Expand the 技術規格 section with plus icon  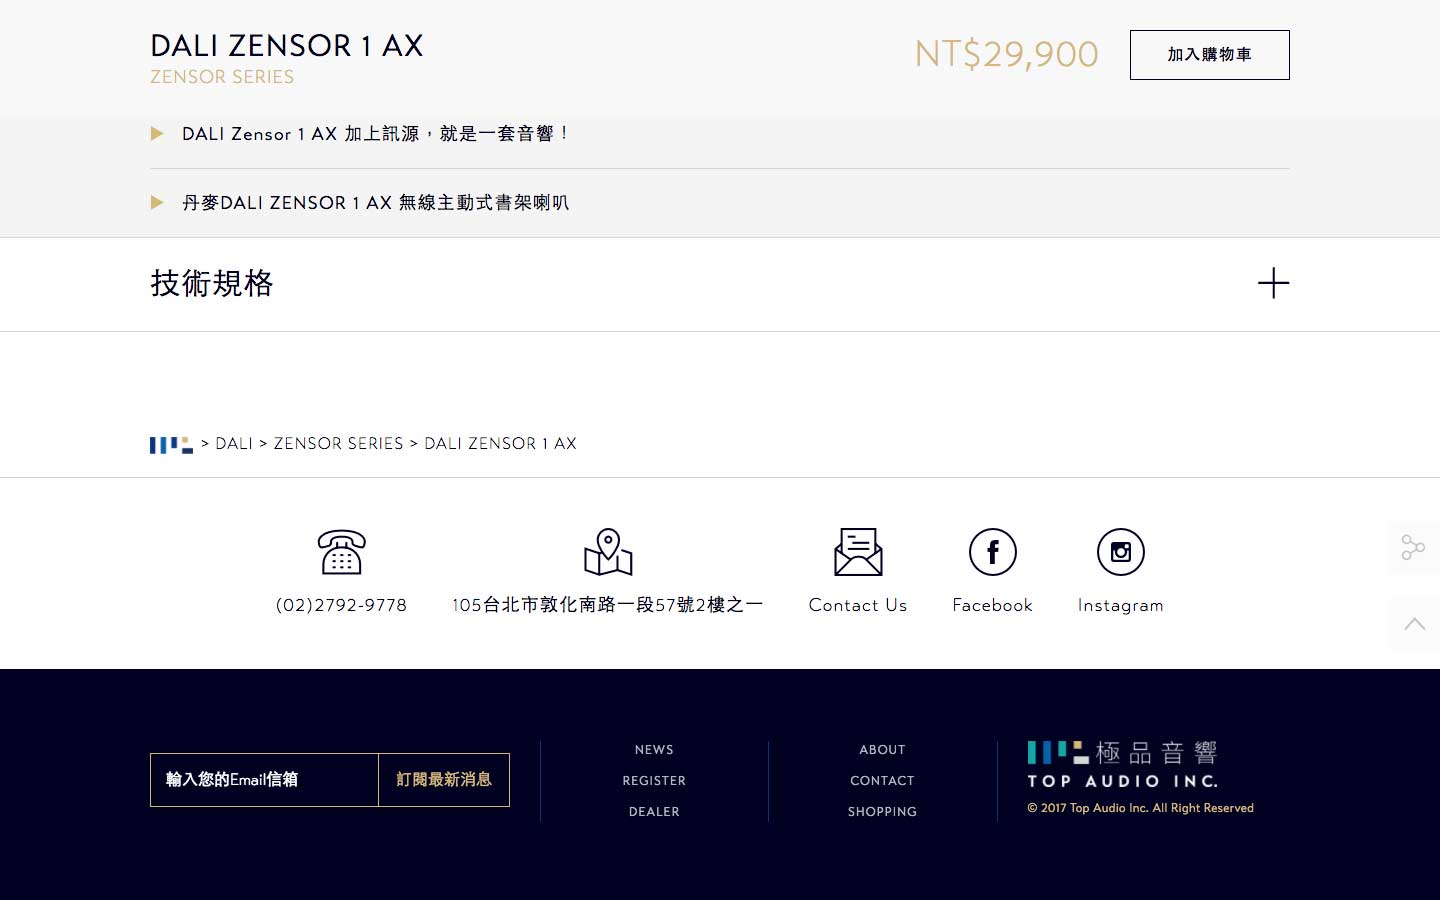(x=1273, y=283)
